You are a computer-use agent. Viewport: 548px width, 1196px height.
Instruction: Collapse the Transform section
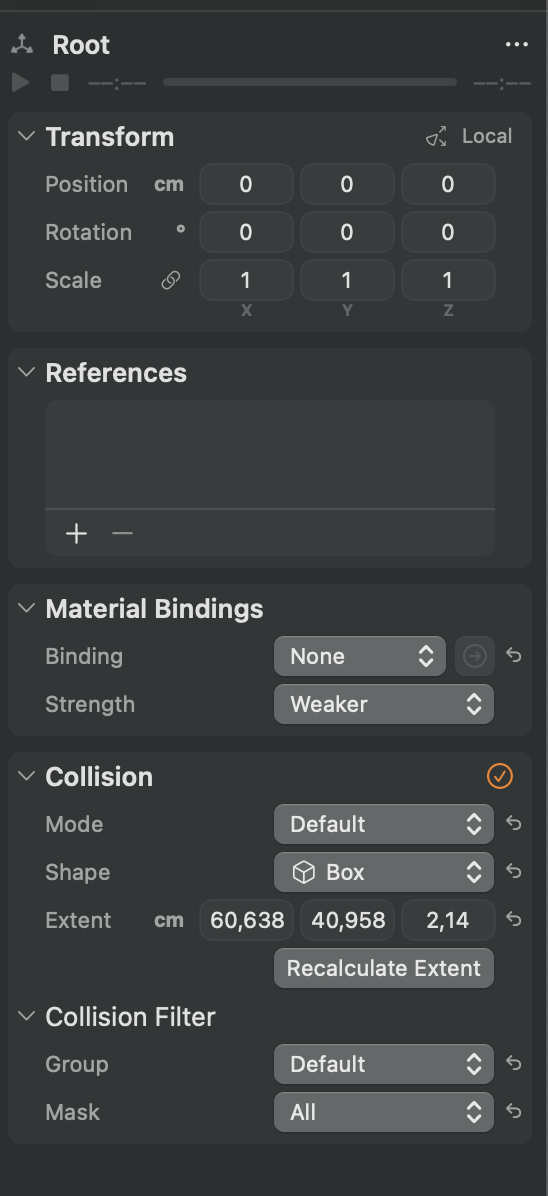[x=27, y=137]
